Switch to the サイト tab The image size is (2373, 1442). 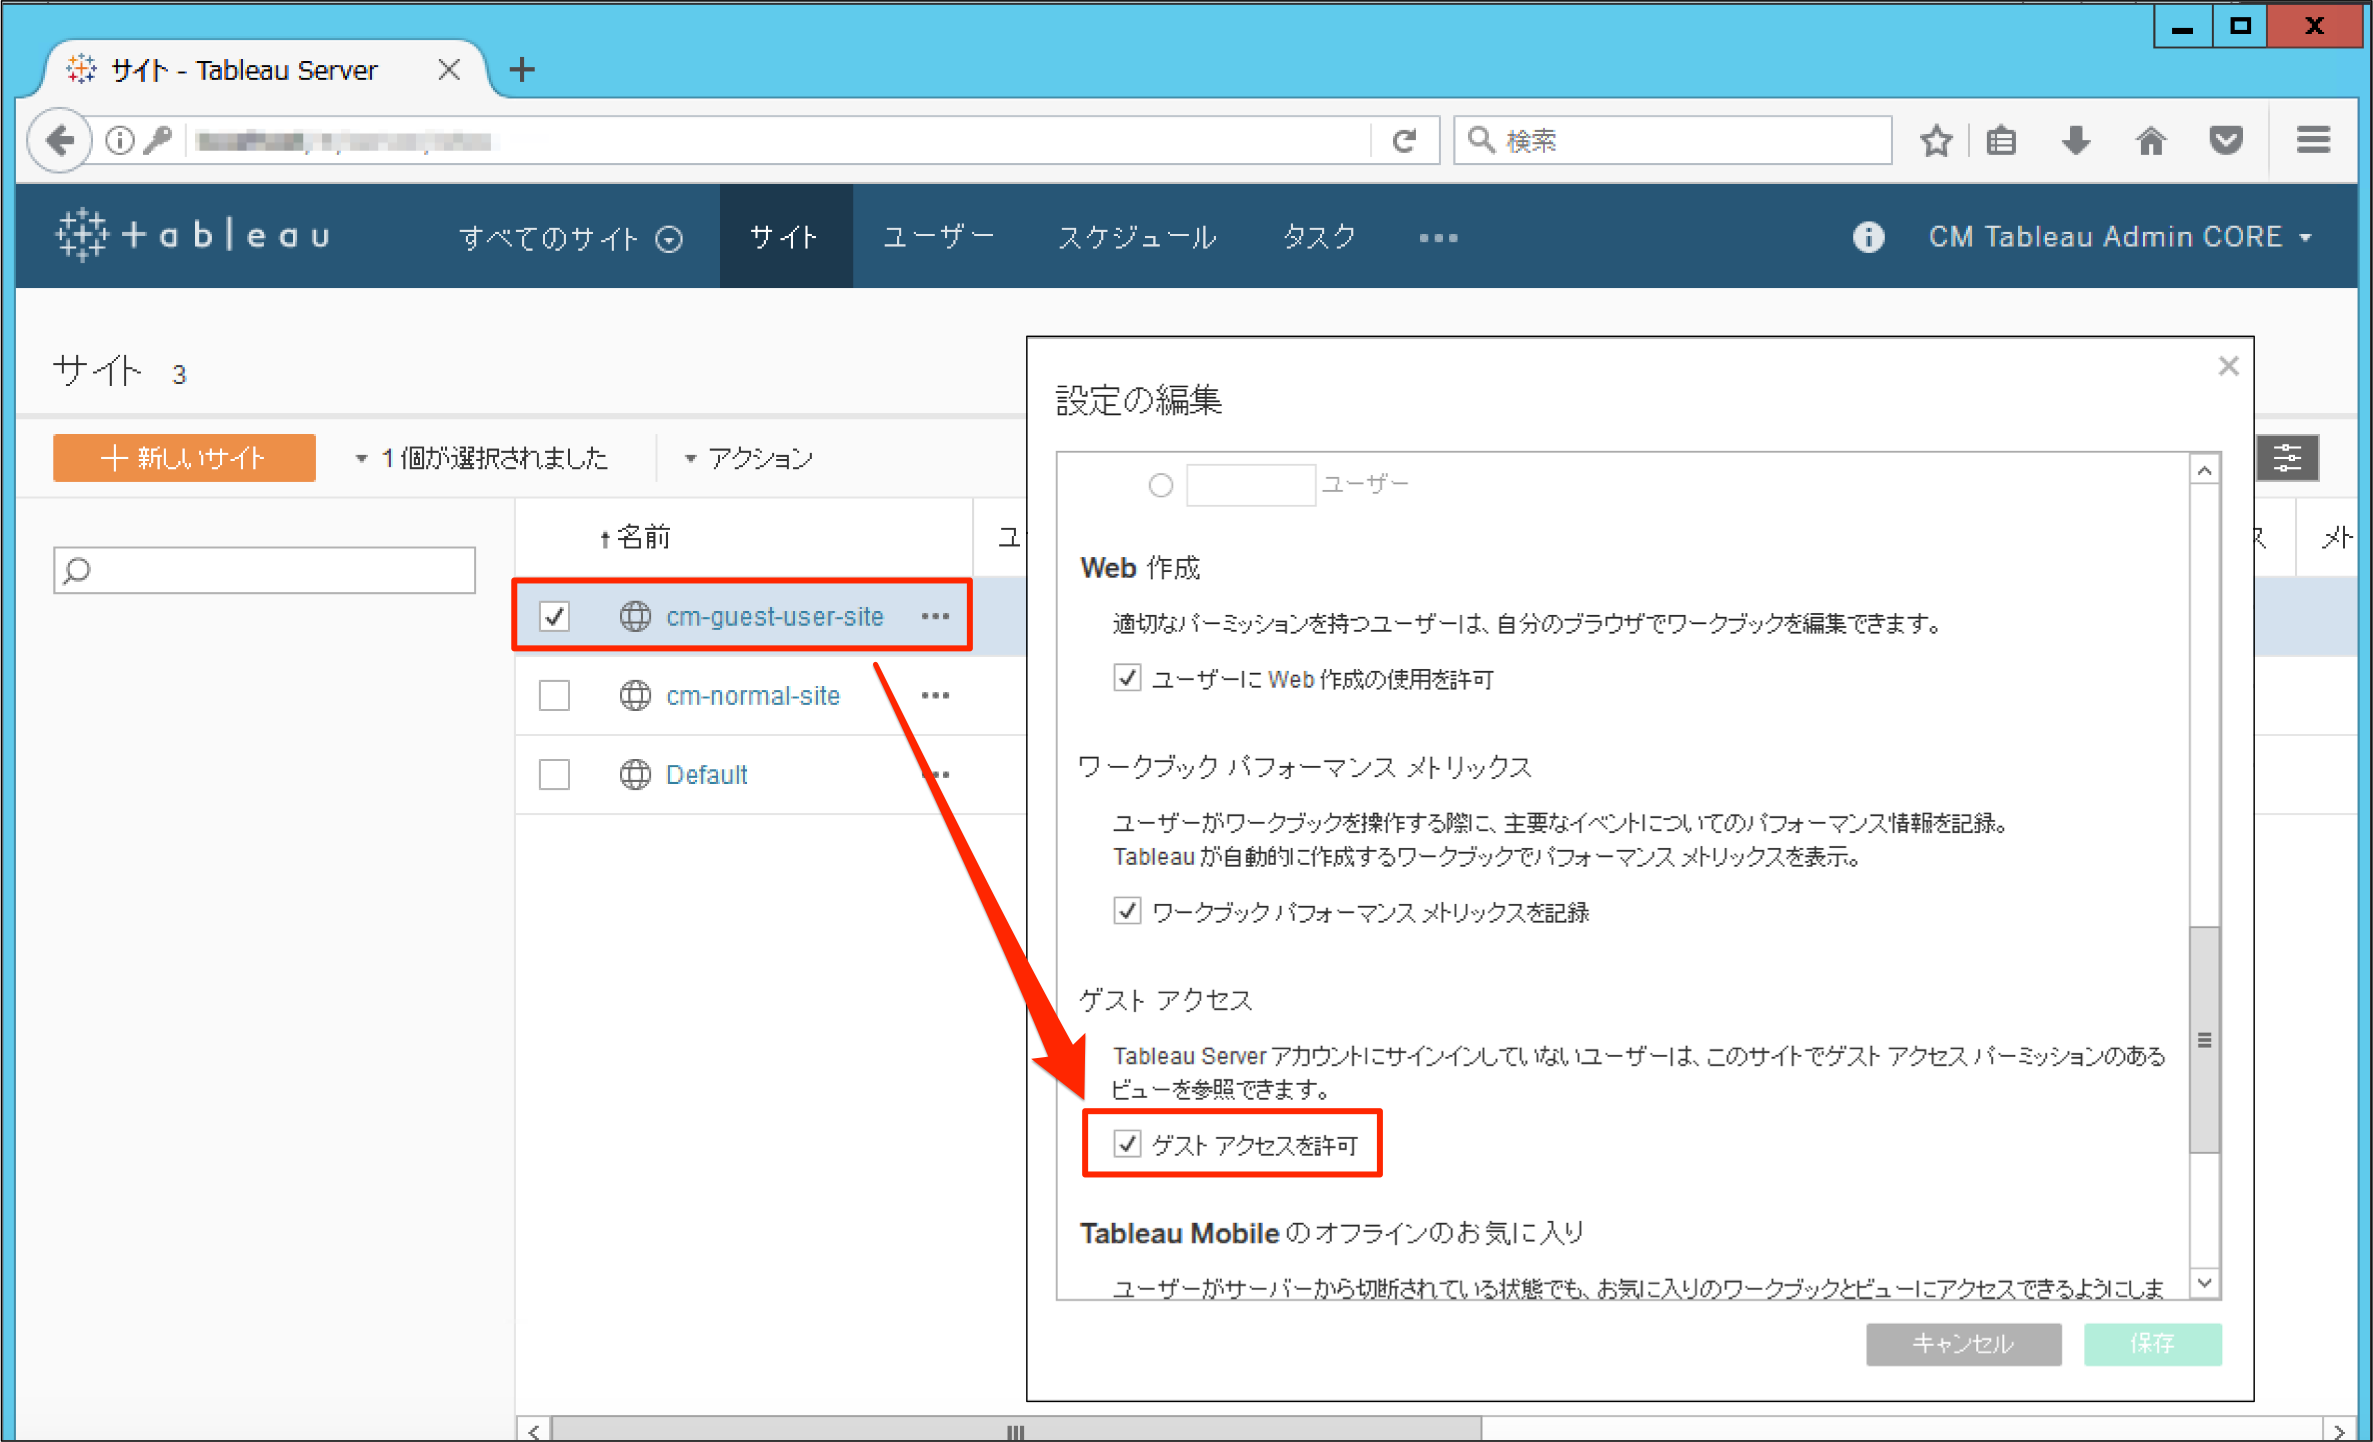click(785, 237)
